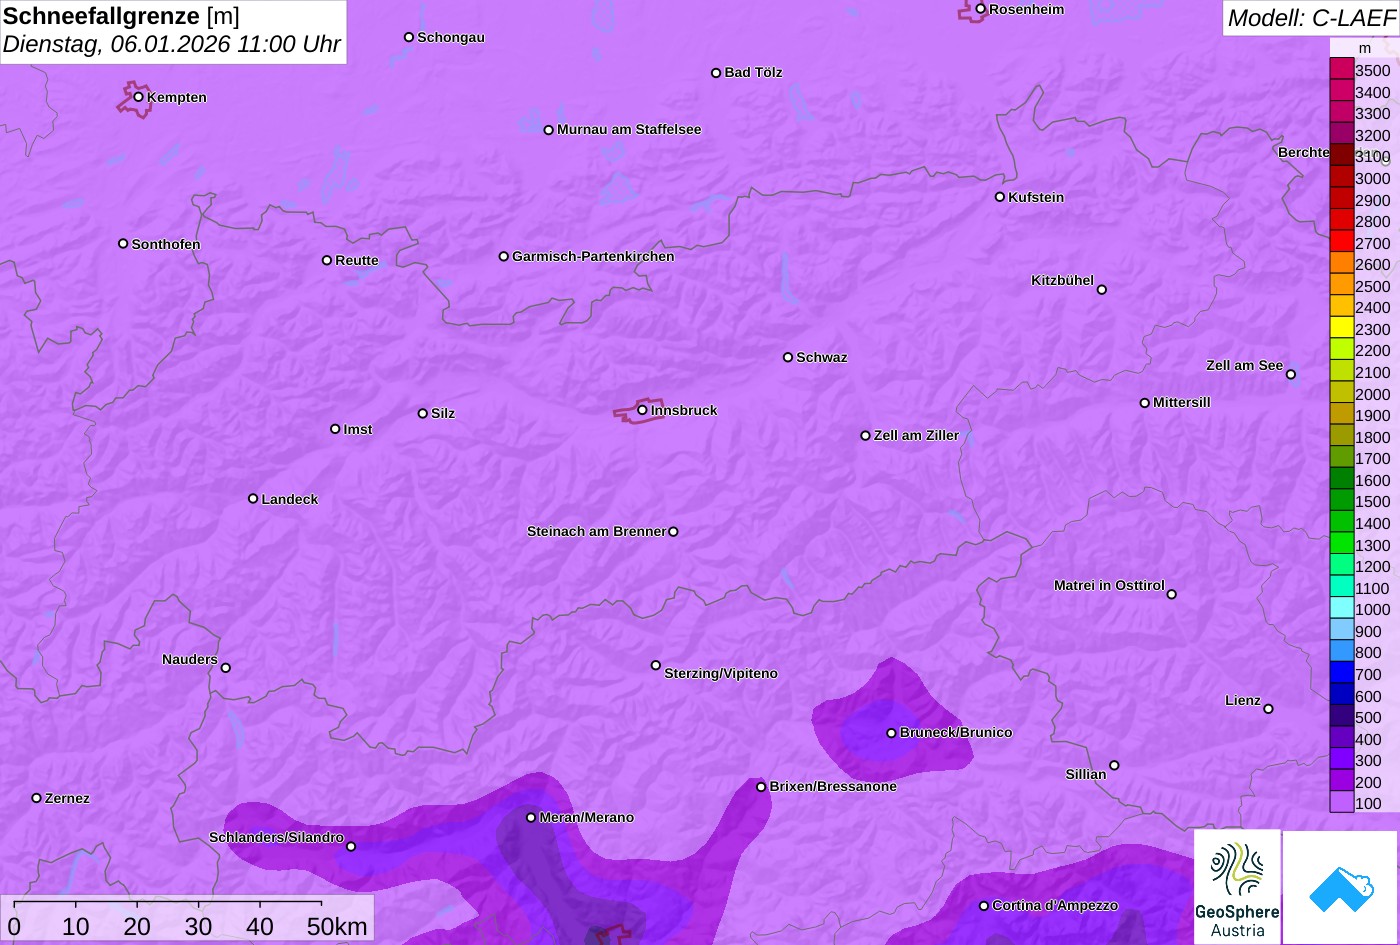Click the 'Sonthofen' label

(166, 245)
